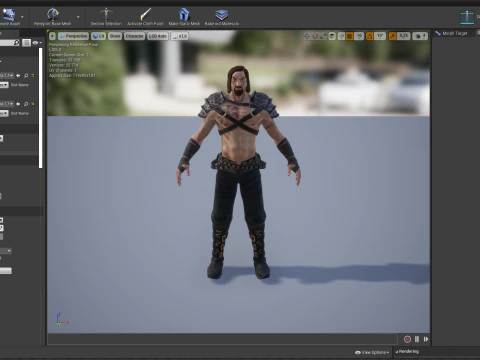The height and width of the screenshot is (360, 480).
Task: Select the scale gizmo tool
Action: click(x=323, y=36)
